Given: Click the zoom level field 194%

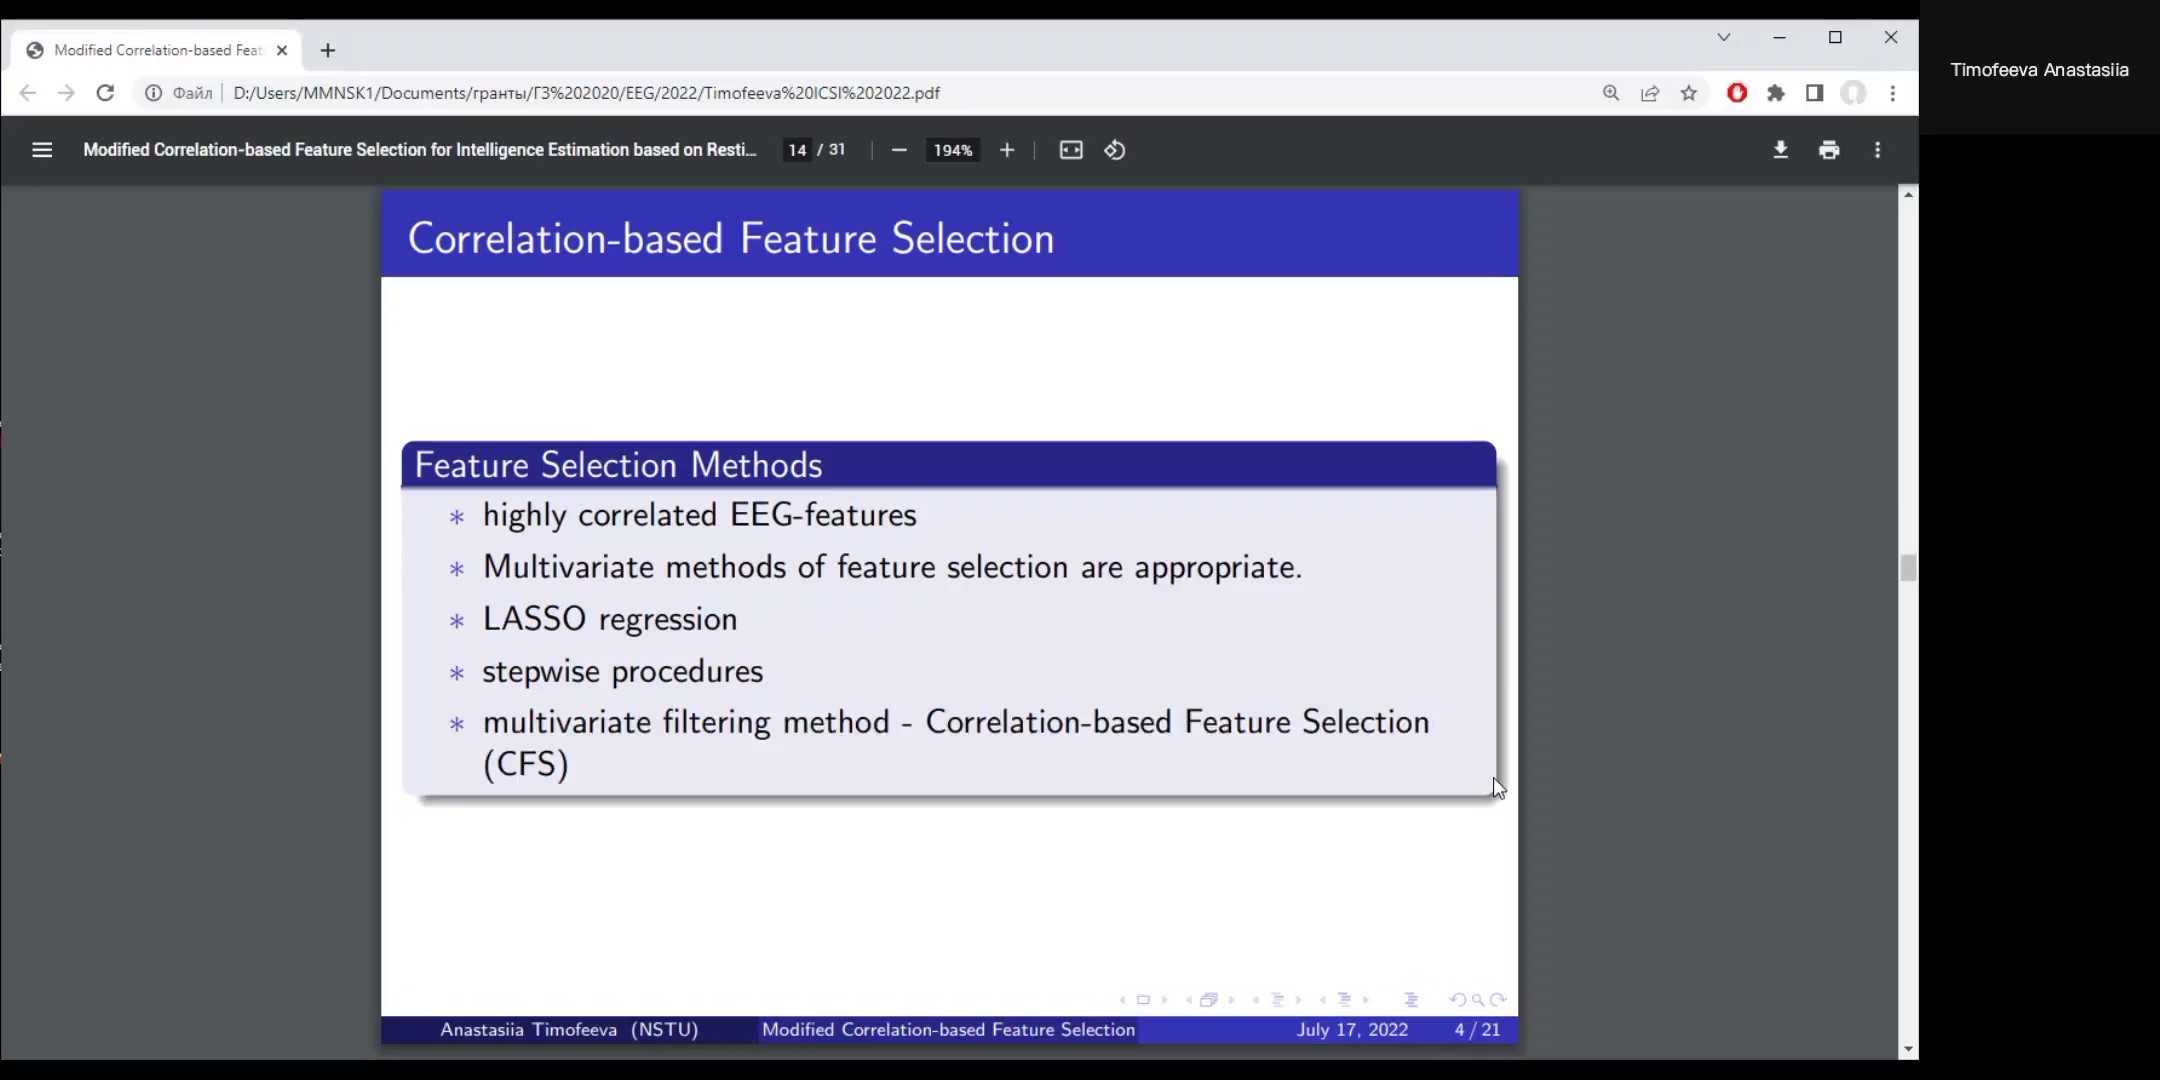Looking at the screenshot, I should [x=953, y=150].
